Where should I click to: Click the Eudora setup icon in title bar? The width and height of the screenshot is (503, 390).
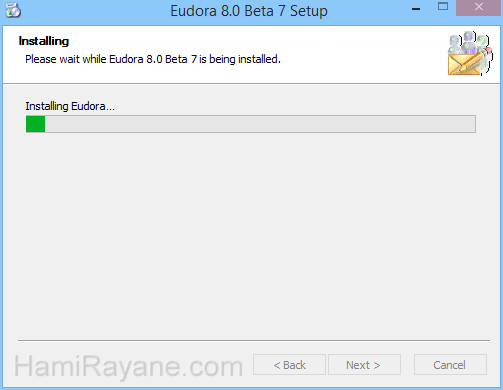click(x=13, y=10)
